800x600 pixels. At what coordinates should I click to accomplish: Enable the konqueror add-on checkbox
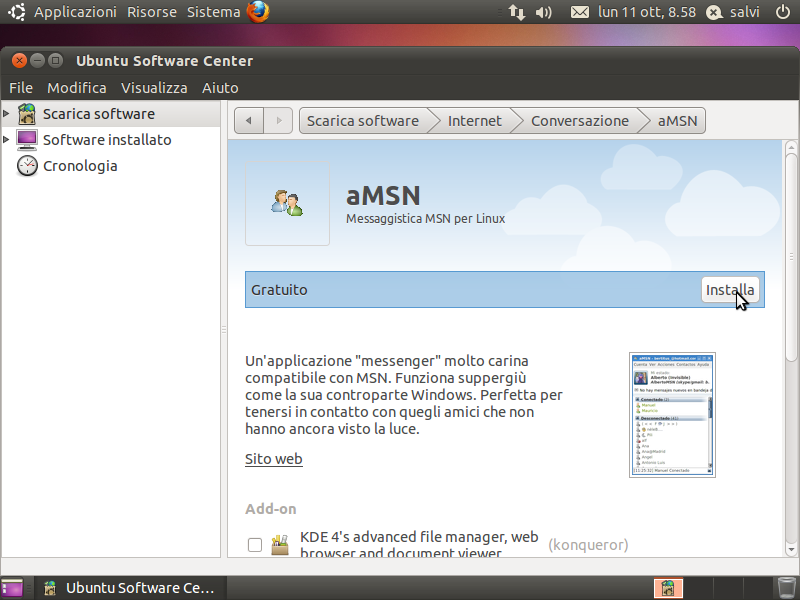(255, 545)
